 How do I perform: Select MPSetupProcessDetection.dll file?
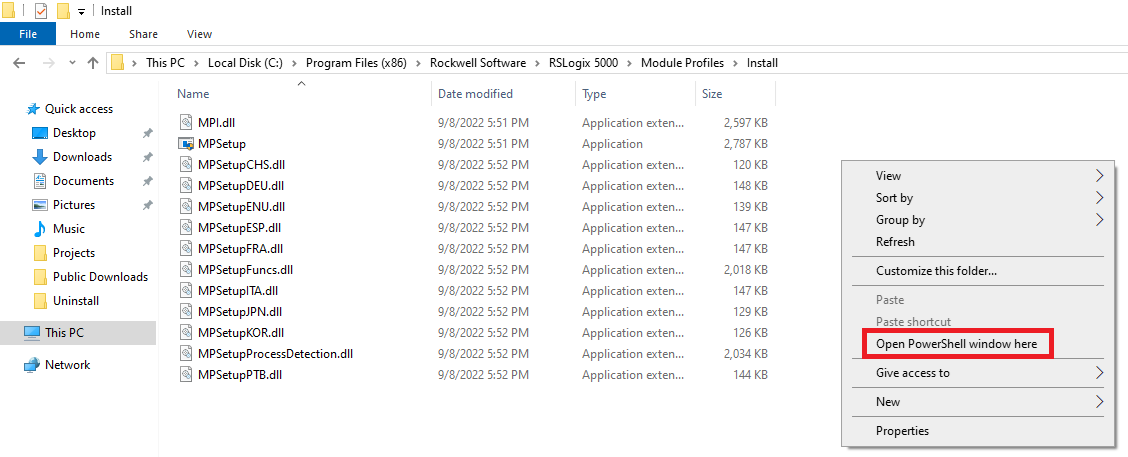pos(276,354)
